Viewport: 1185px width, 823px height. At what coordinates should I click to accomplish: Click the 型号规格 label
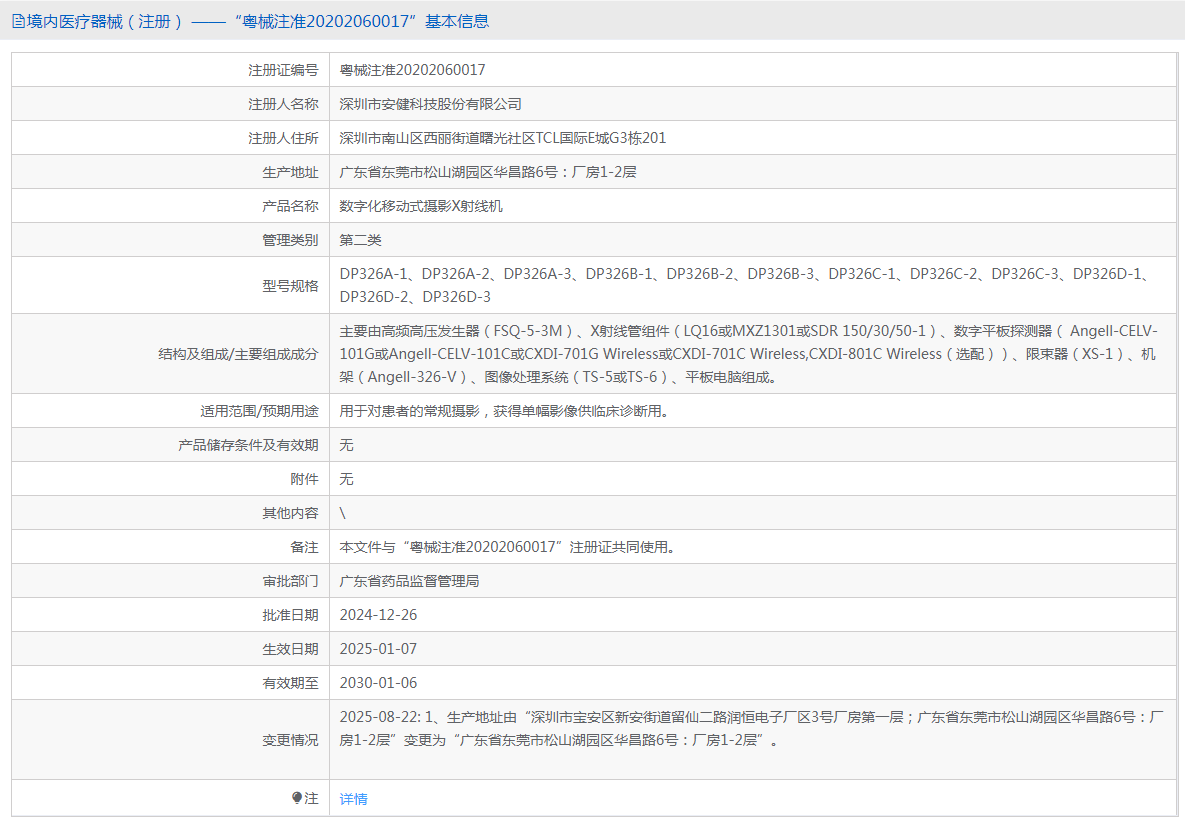pyautogui.click(x=290, y=286)
